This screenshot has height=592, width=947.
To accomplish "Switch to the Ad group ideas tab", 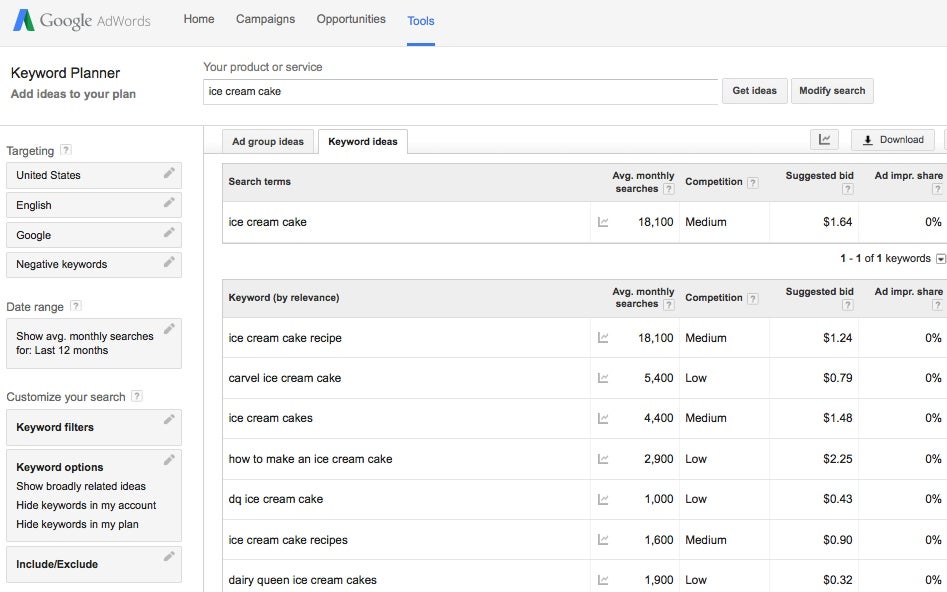I will pyautogui.click(x=268, y=142).
